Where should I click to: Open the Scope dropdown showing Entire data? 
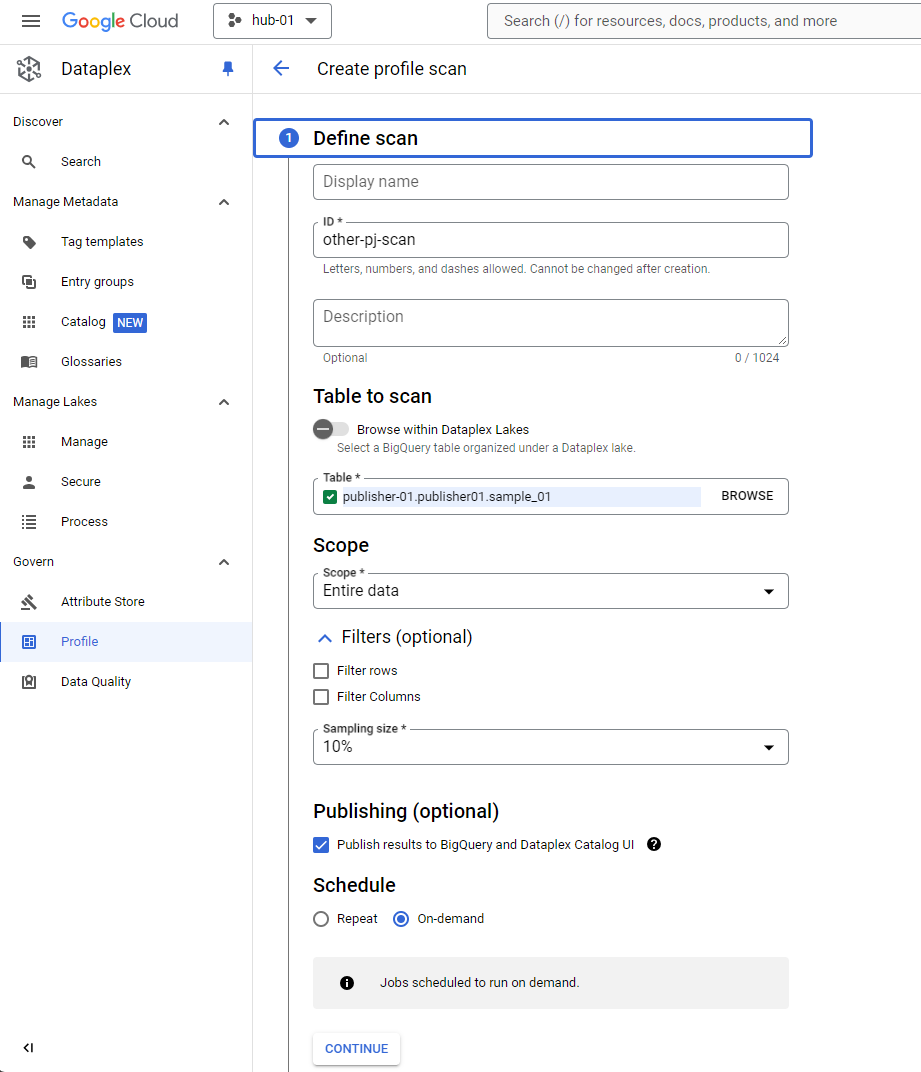point(550,591)
